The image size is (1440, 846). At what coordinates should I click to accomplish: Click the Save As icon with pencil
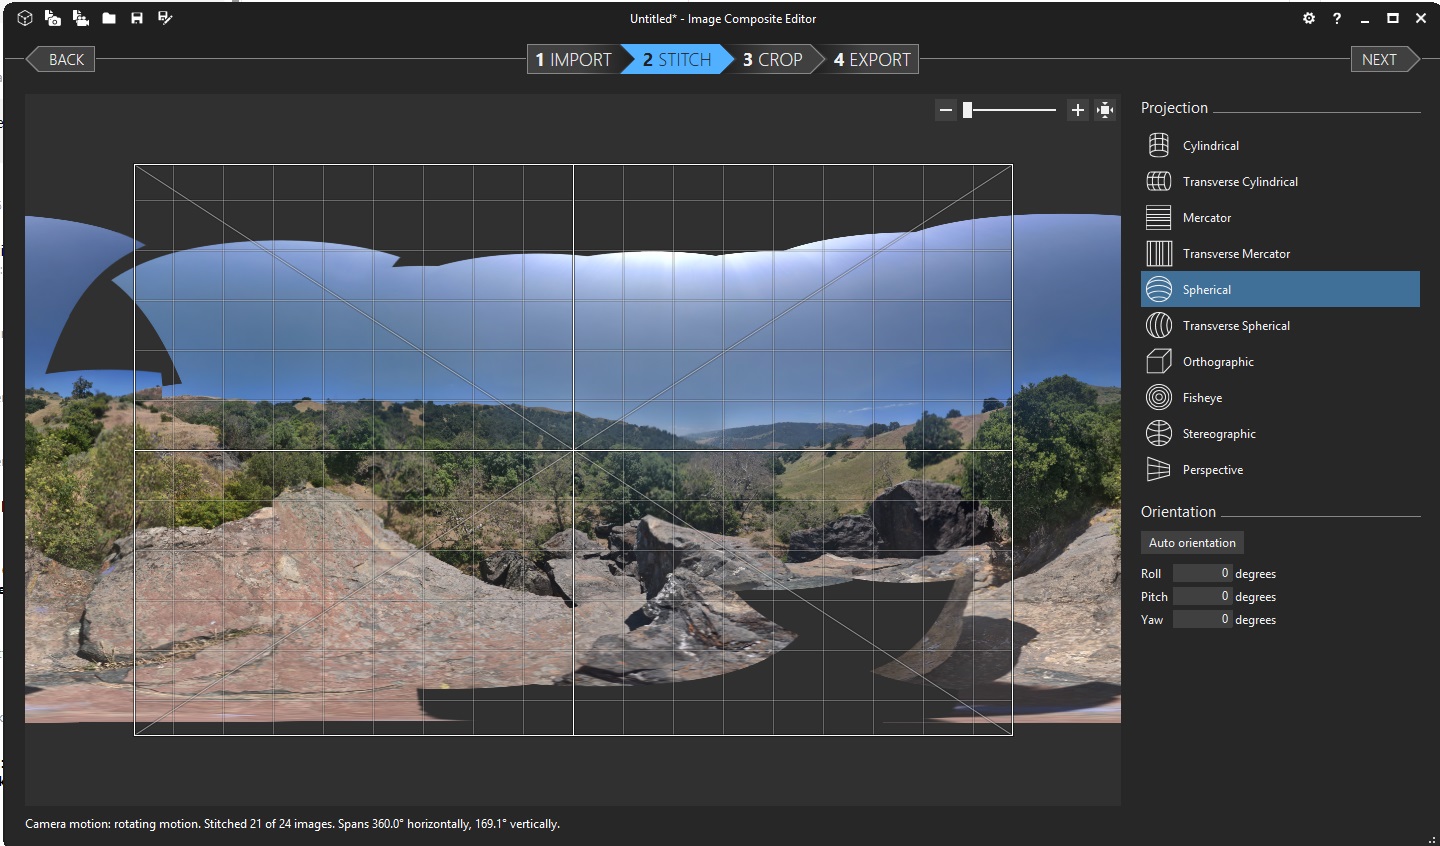click(x=165, y=18)
